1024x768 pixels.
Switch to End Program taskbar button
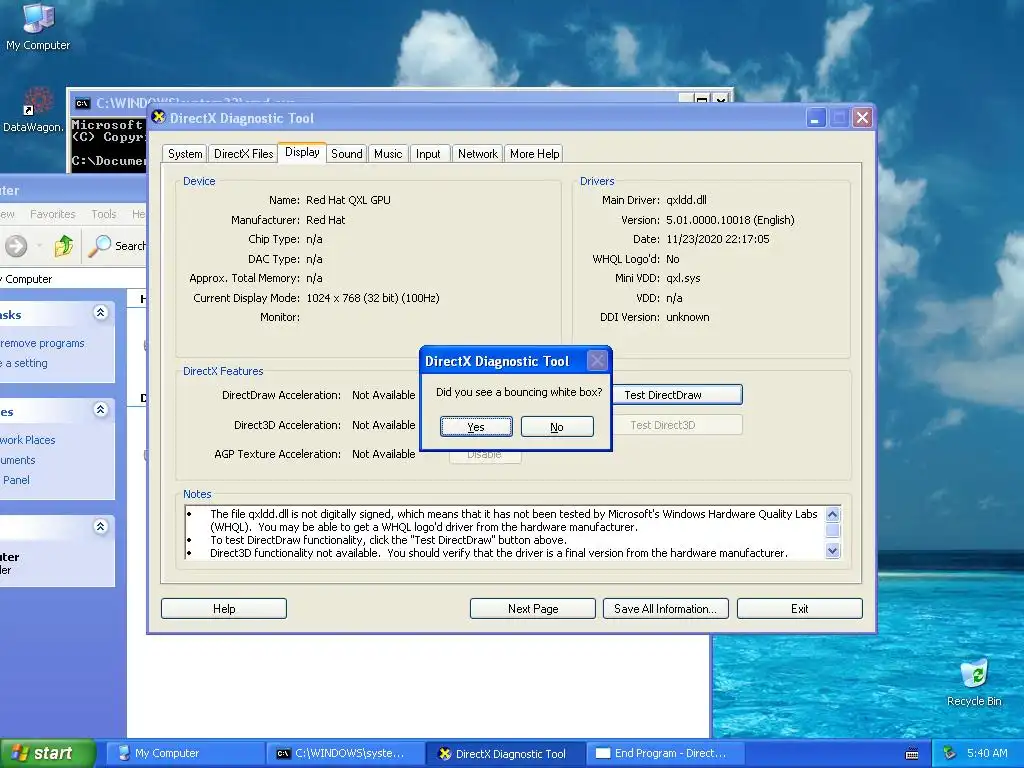(x=666, y=754)
